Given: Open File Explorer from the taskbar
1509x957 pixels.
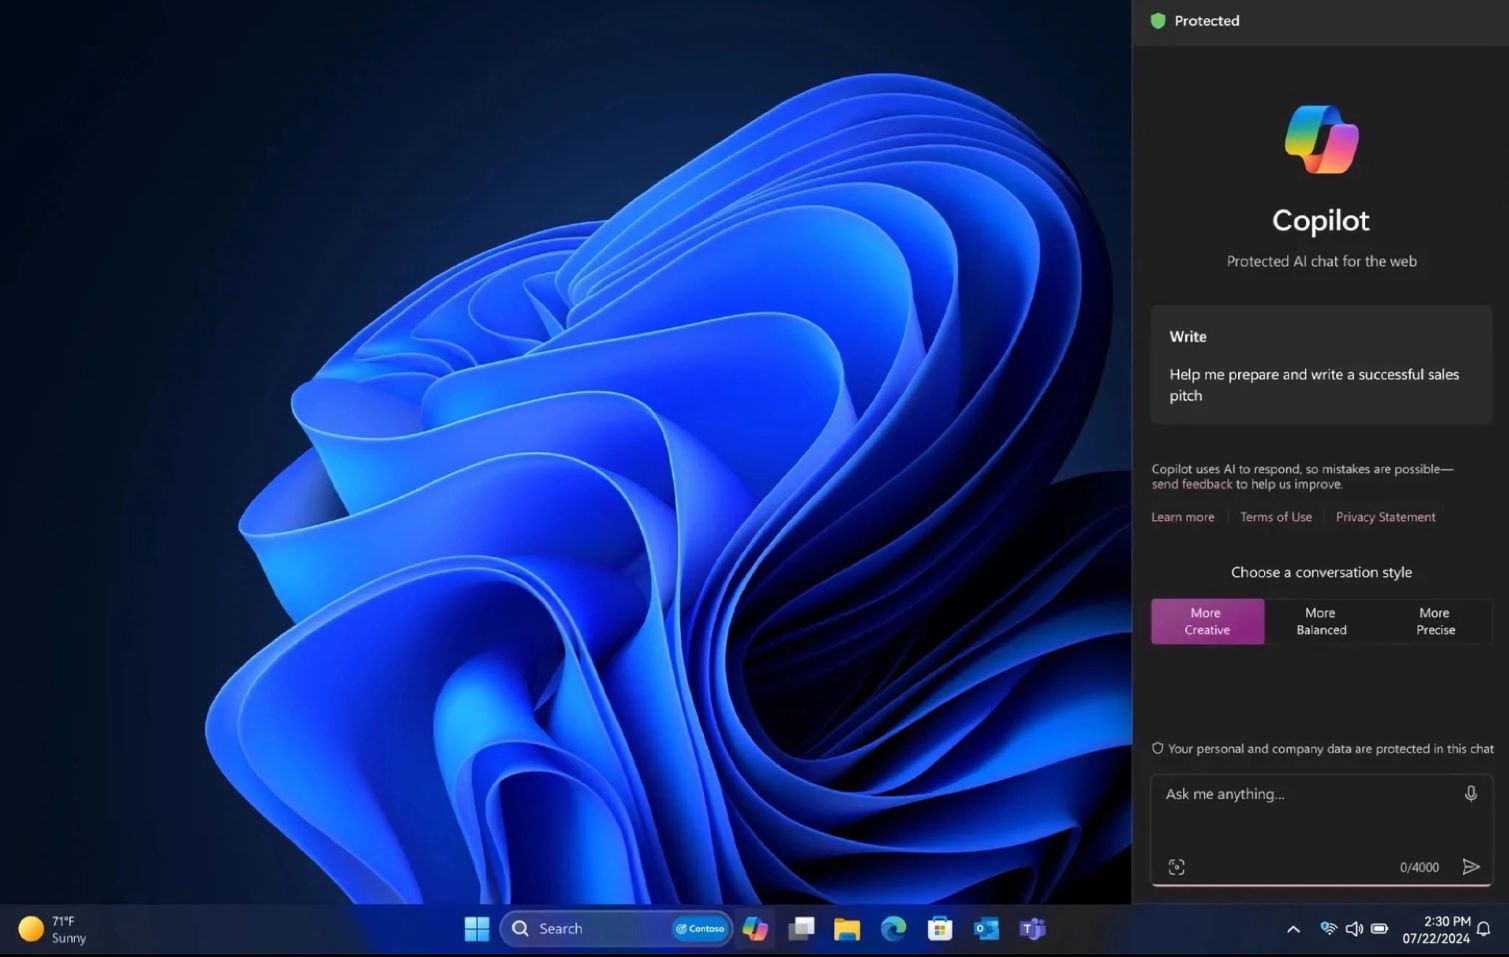Looking at the screenshot, I should pyautogui.click(x=847, y=929).
